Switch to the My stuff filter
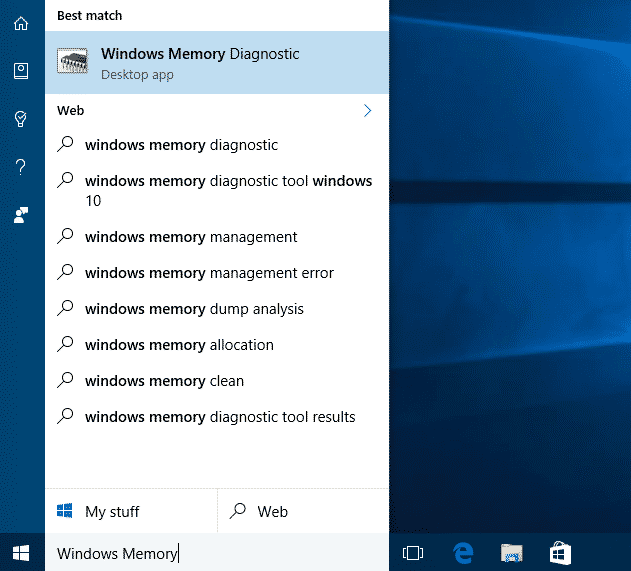631x571 pixels. (x=131, y=511)
